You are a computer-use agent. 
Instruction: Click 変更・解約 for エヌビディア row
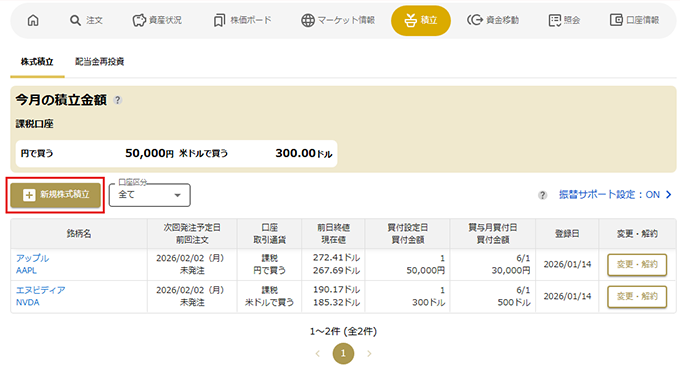637,297
